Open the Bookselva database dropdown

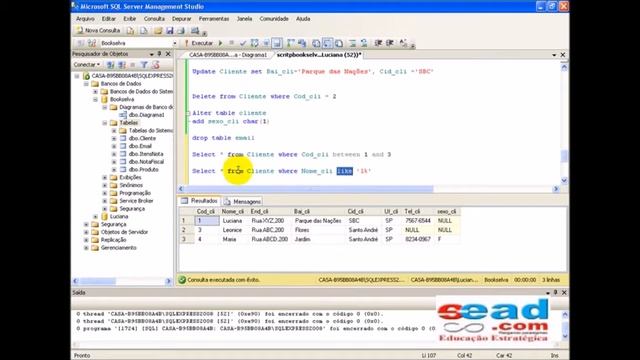[x=175, y=43]
